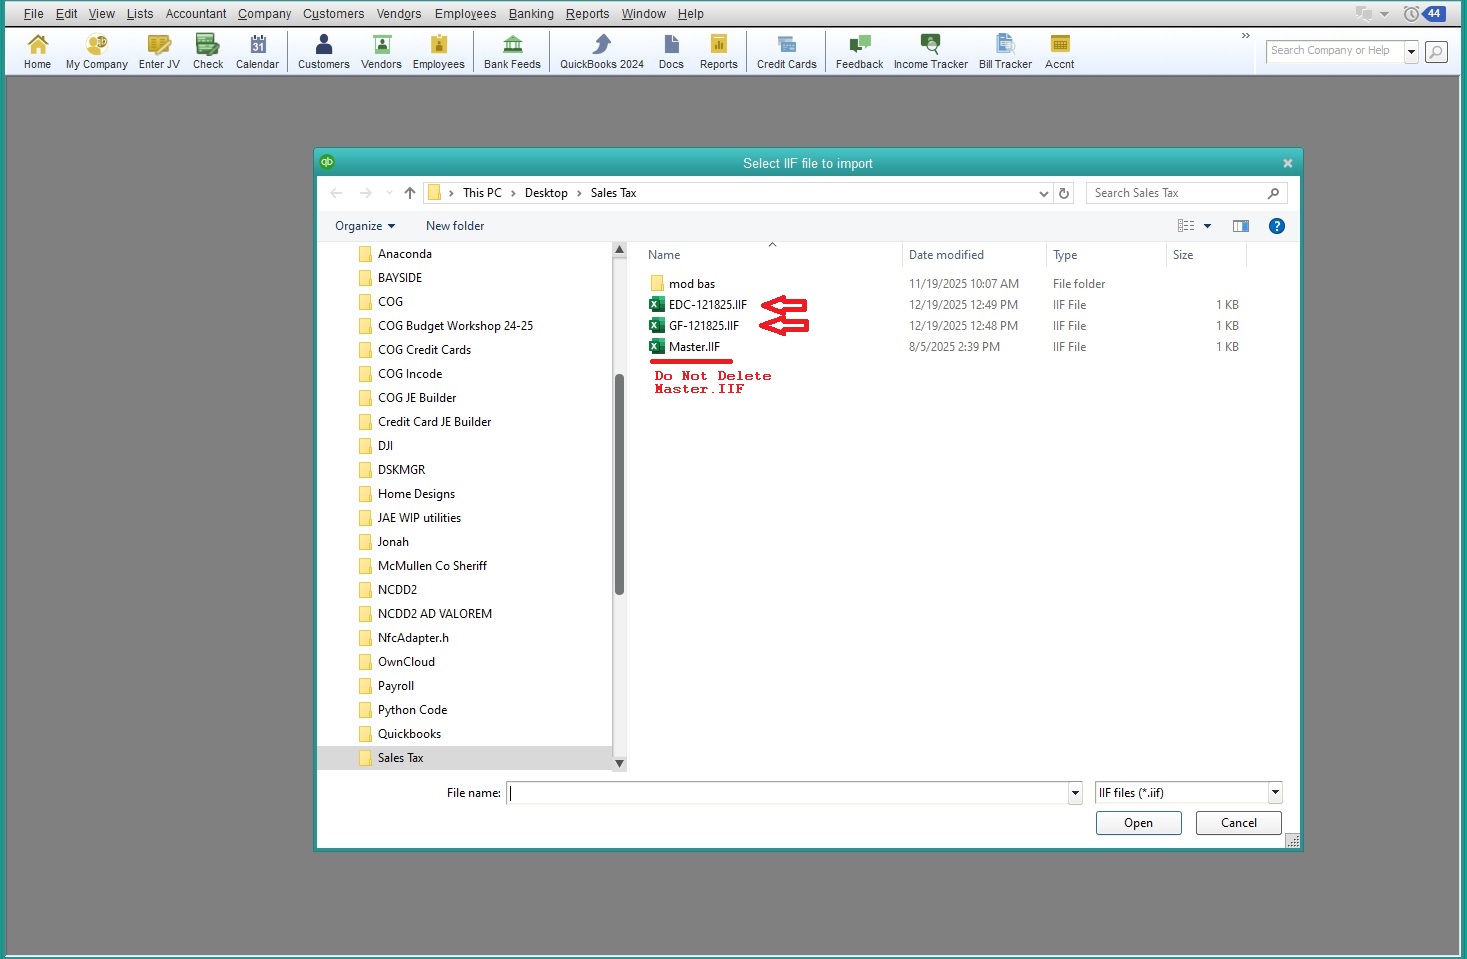Open the Organize dropdown

[363, 226]
